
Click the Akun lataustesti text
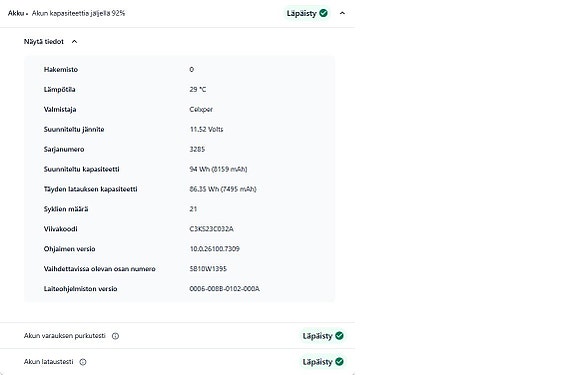[x=48, y=362]
